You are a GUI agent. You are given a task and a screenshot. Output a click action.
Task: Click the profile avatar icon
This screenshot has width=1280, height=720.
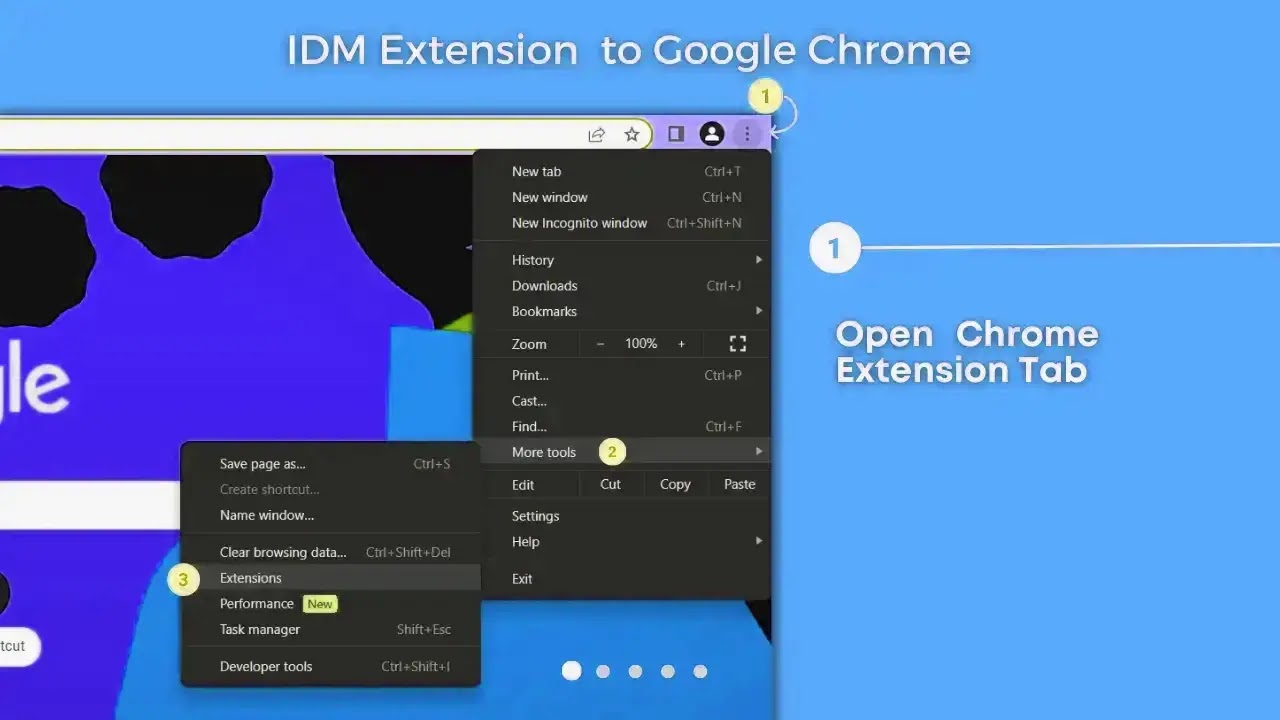coord(712,134)
